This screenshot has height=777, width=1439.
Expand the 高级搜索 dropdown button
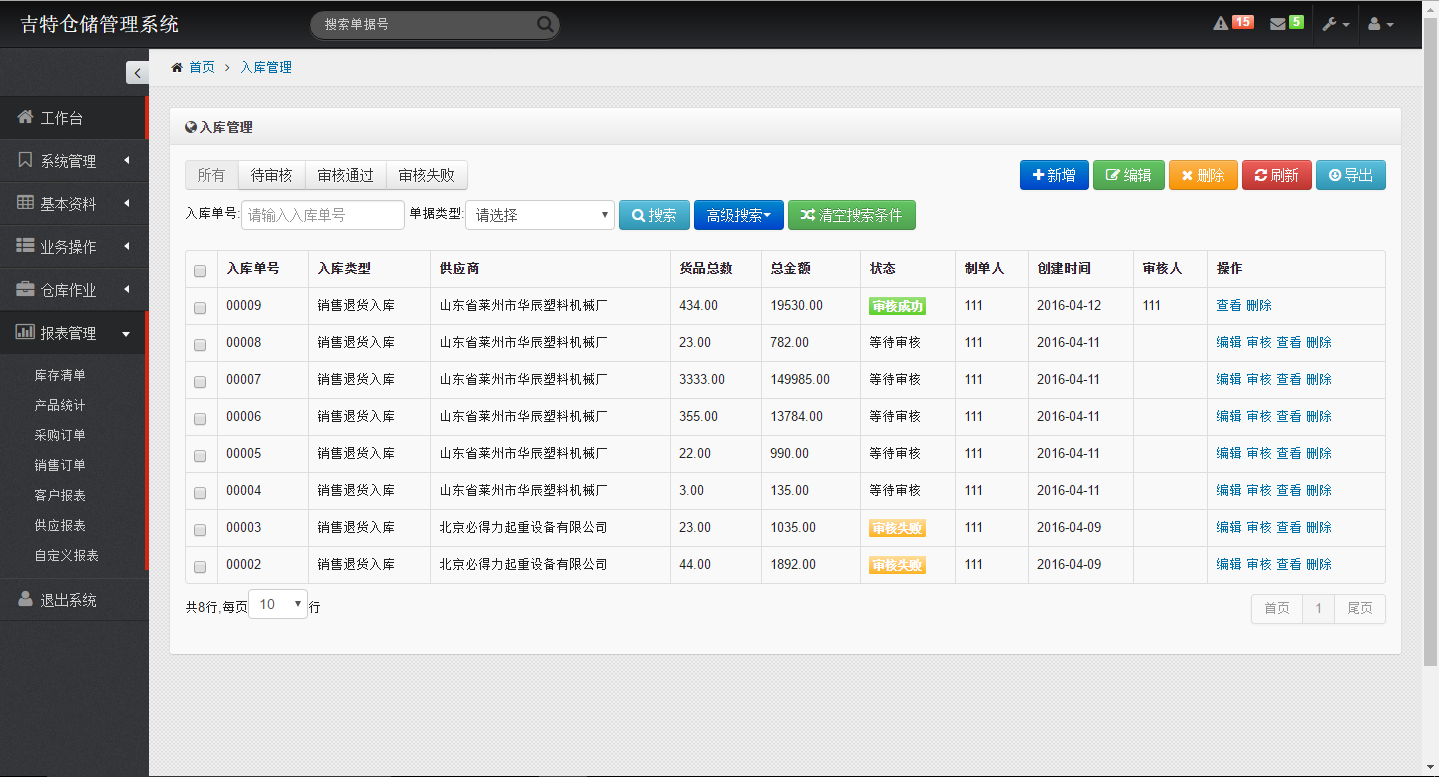tap(738, 215)
